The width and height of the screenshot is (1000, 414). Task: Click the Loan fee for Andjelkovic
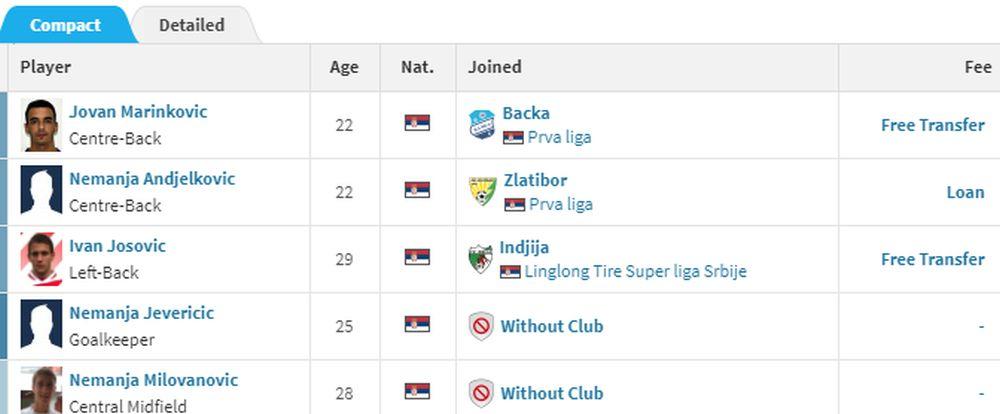(x=965, y=192)
